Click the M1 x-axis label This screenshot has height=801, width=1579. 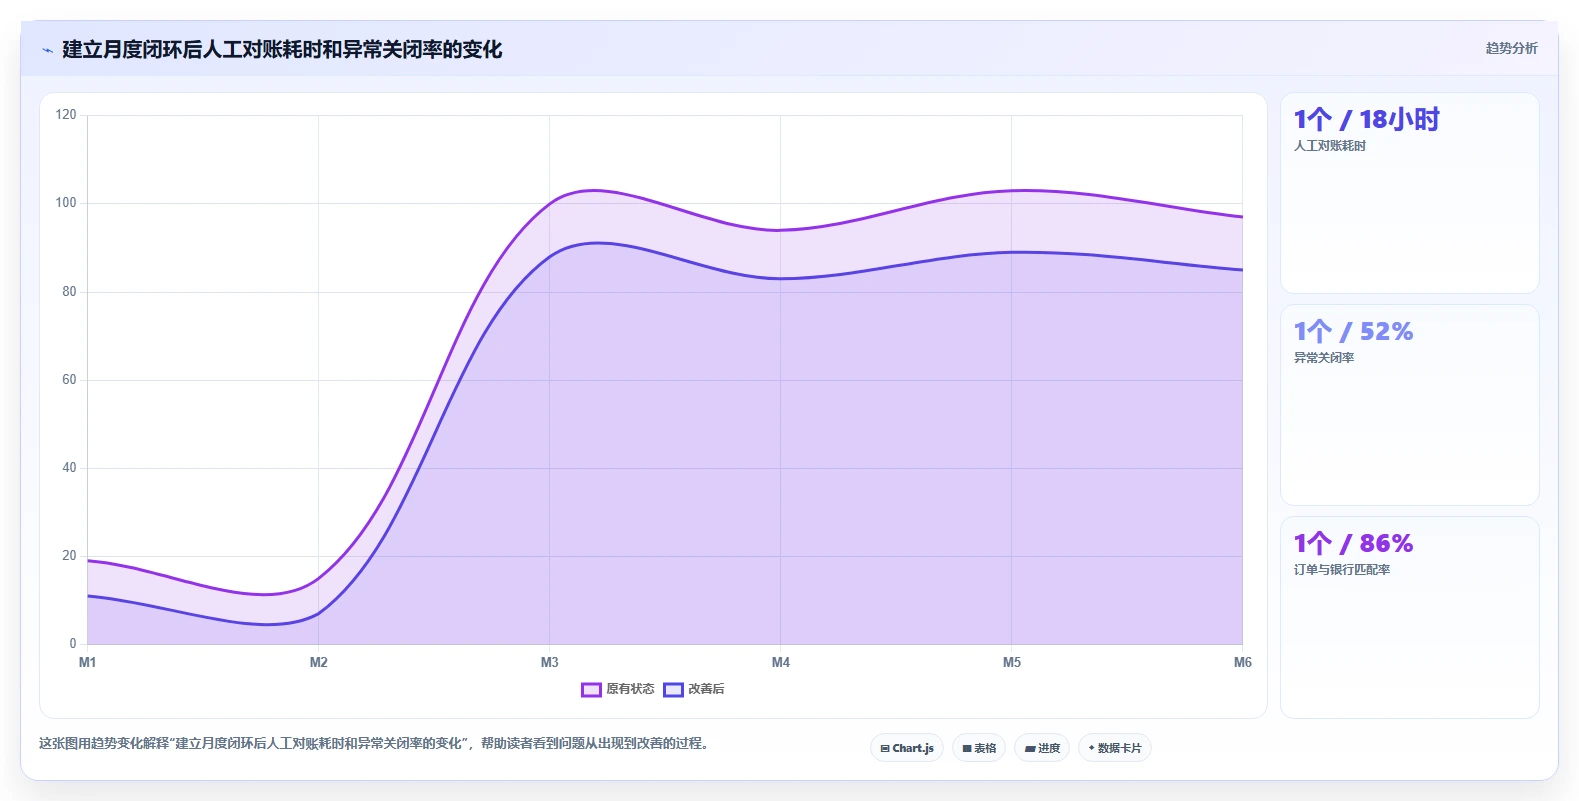point(87,662)
